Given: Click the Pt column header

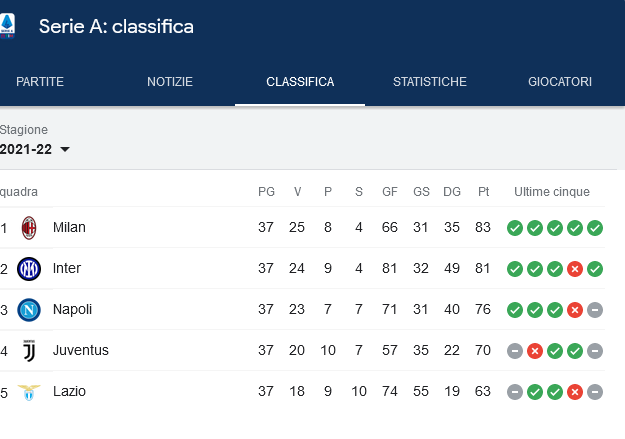Looking at the screenshot, I should pos(483,192).
